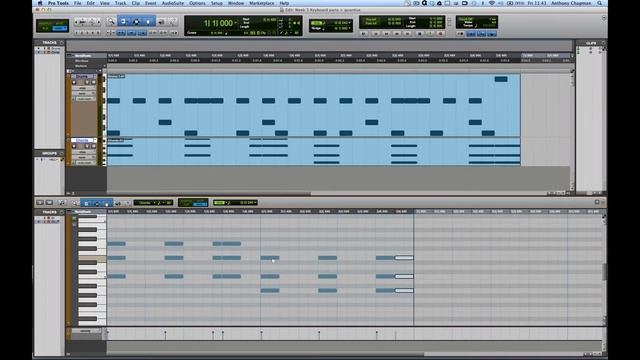
Task: Click the Bars|Beats ruler label
Action: click(x=83, y=56)
